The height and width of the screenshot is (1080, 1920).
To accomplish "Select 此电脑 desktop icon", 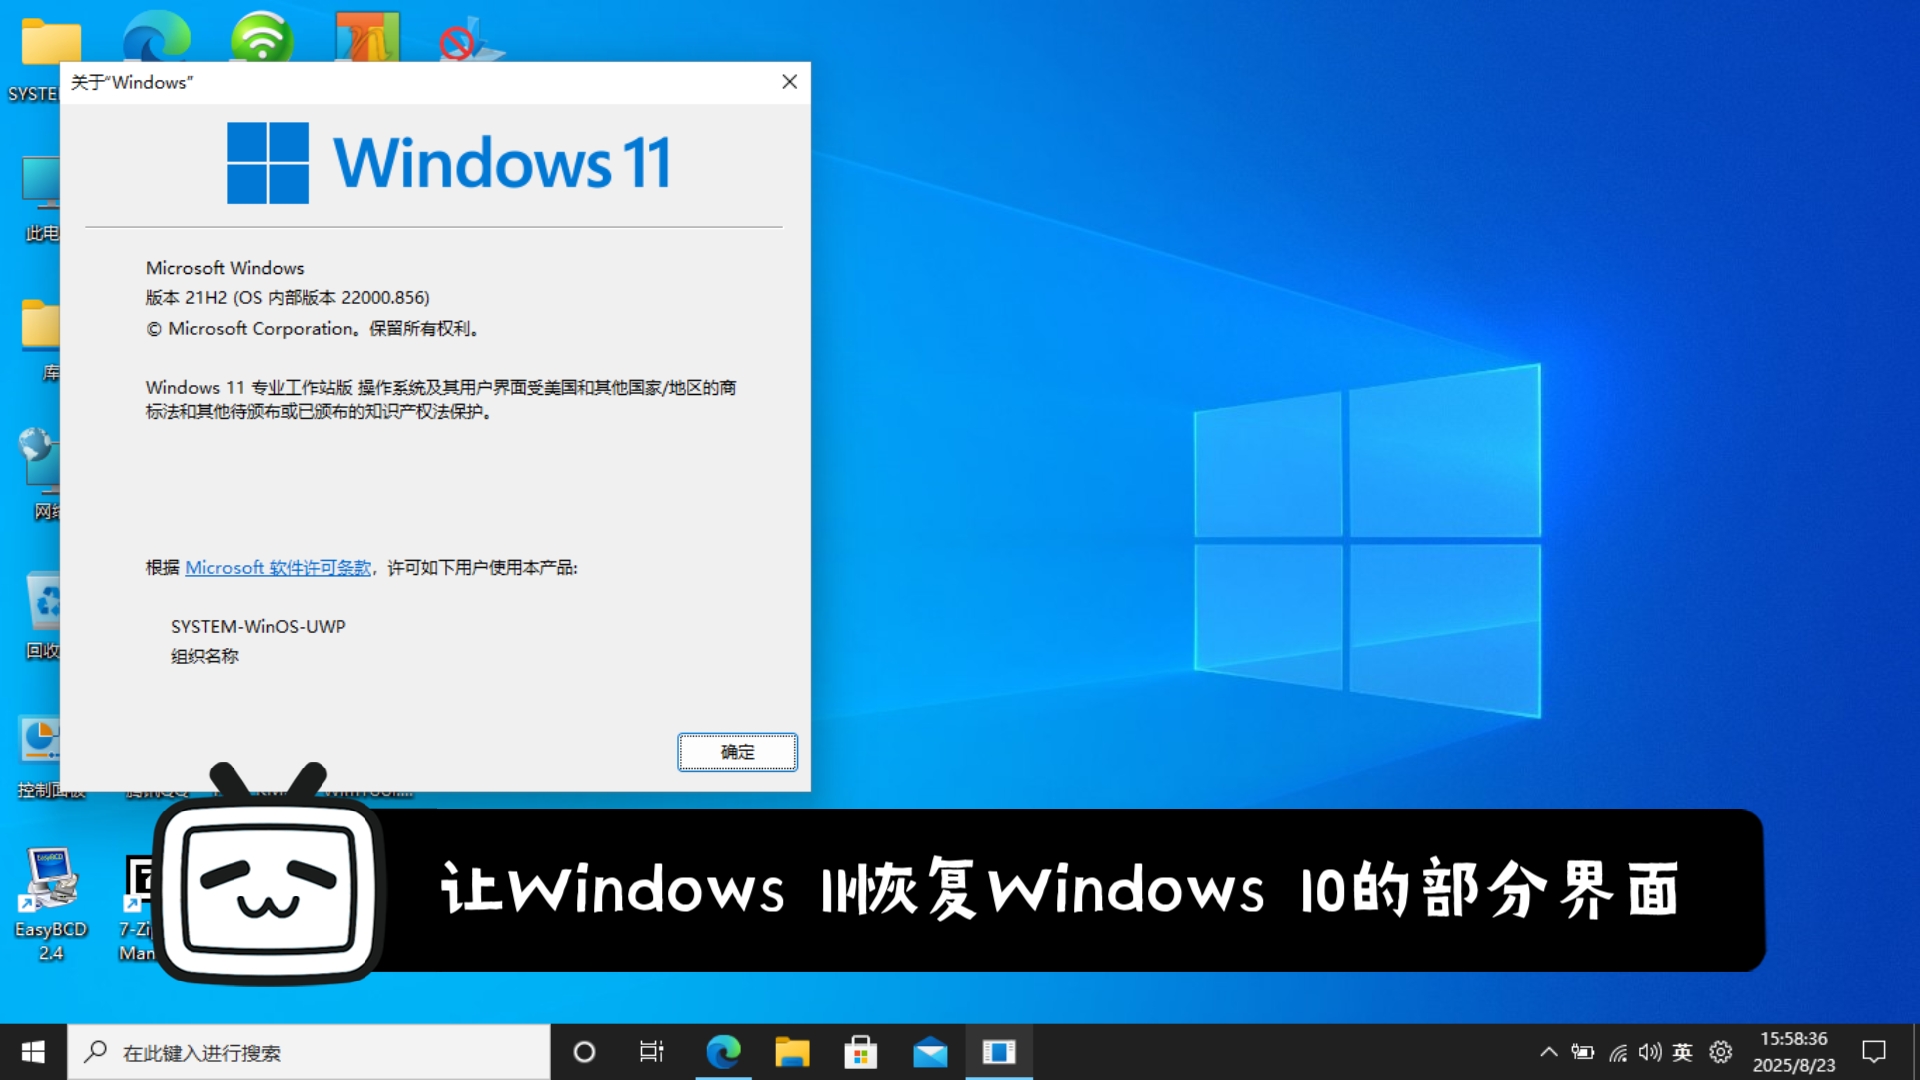I will click(40, 198).
